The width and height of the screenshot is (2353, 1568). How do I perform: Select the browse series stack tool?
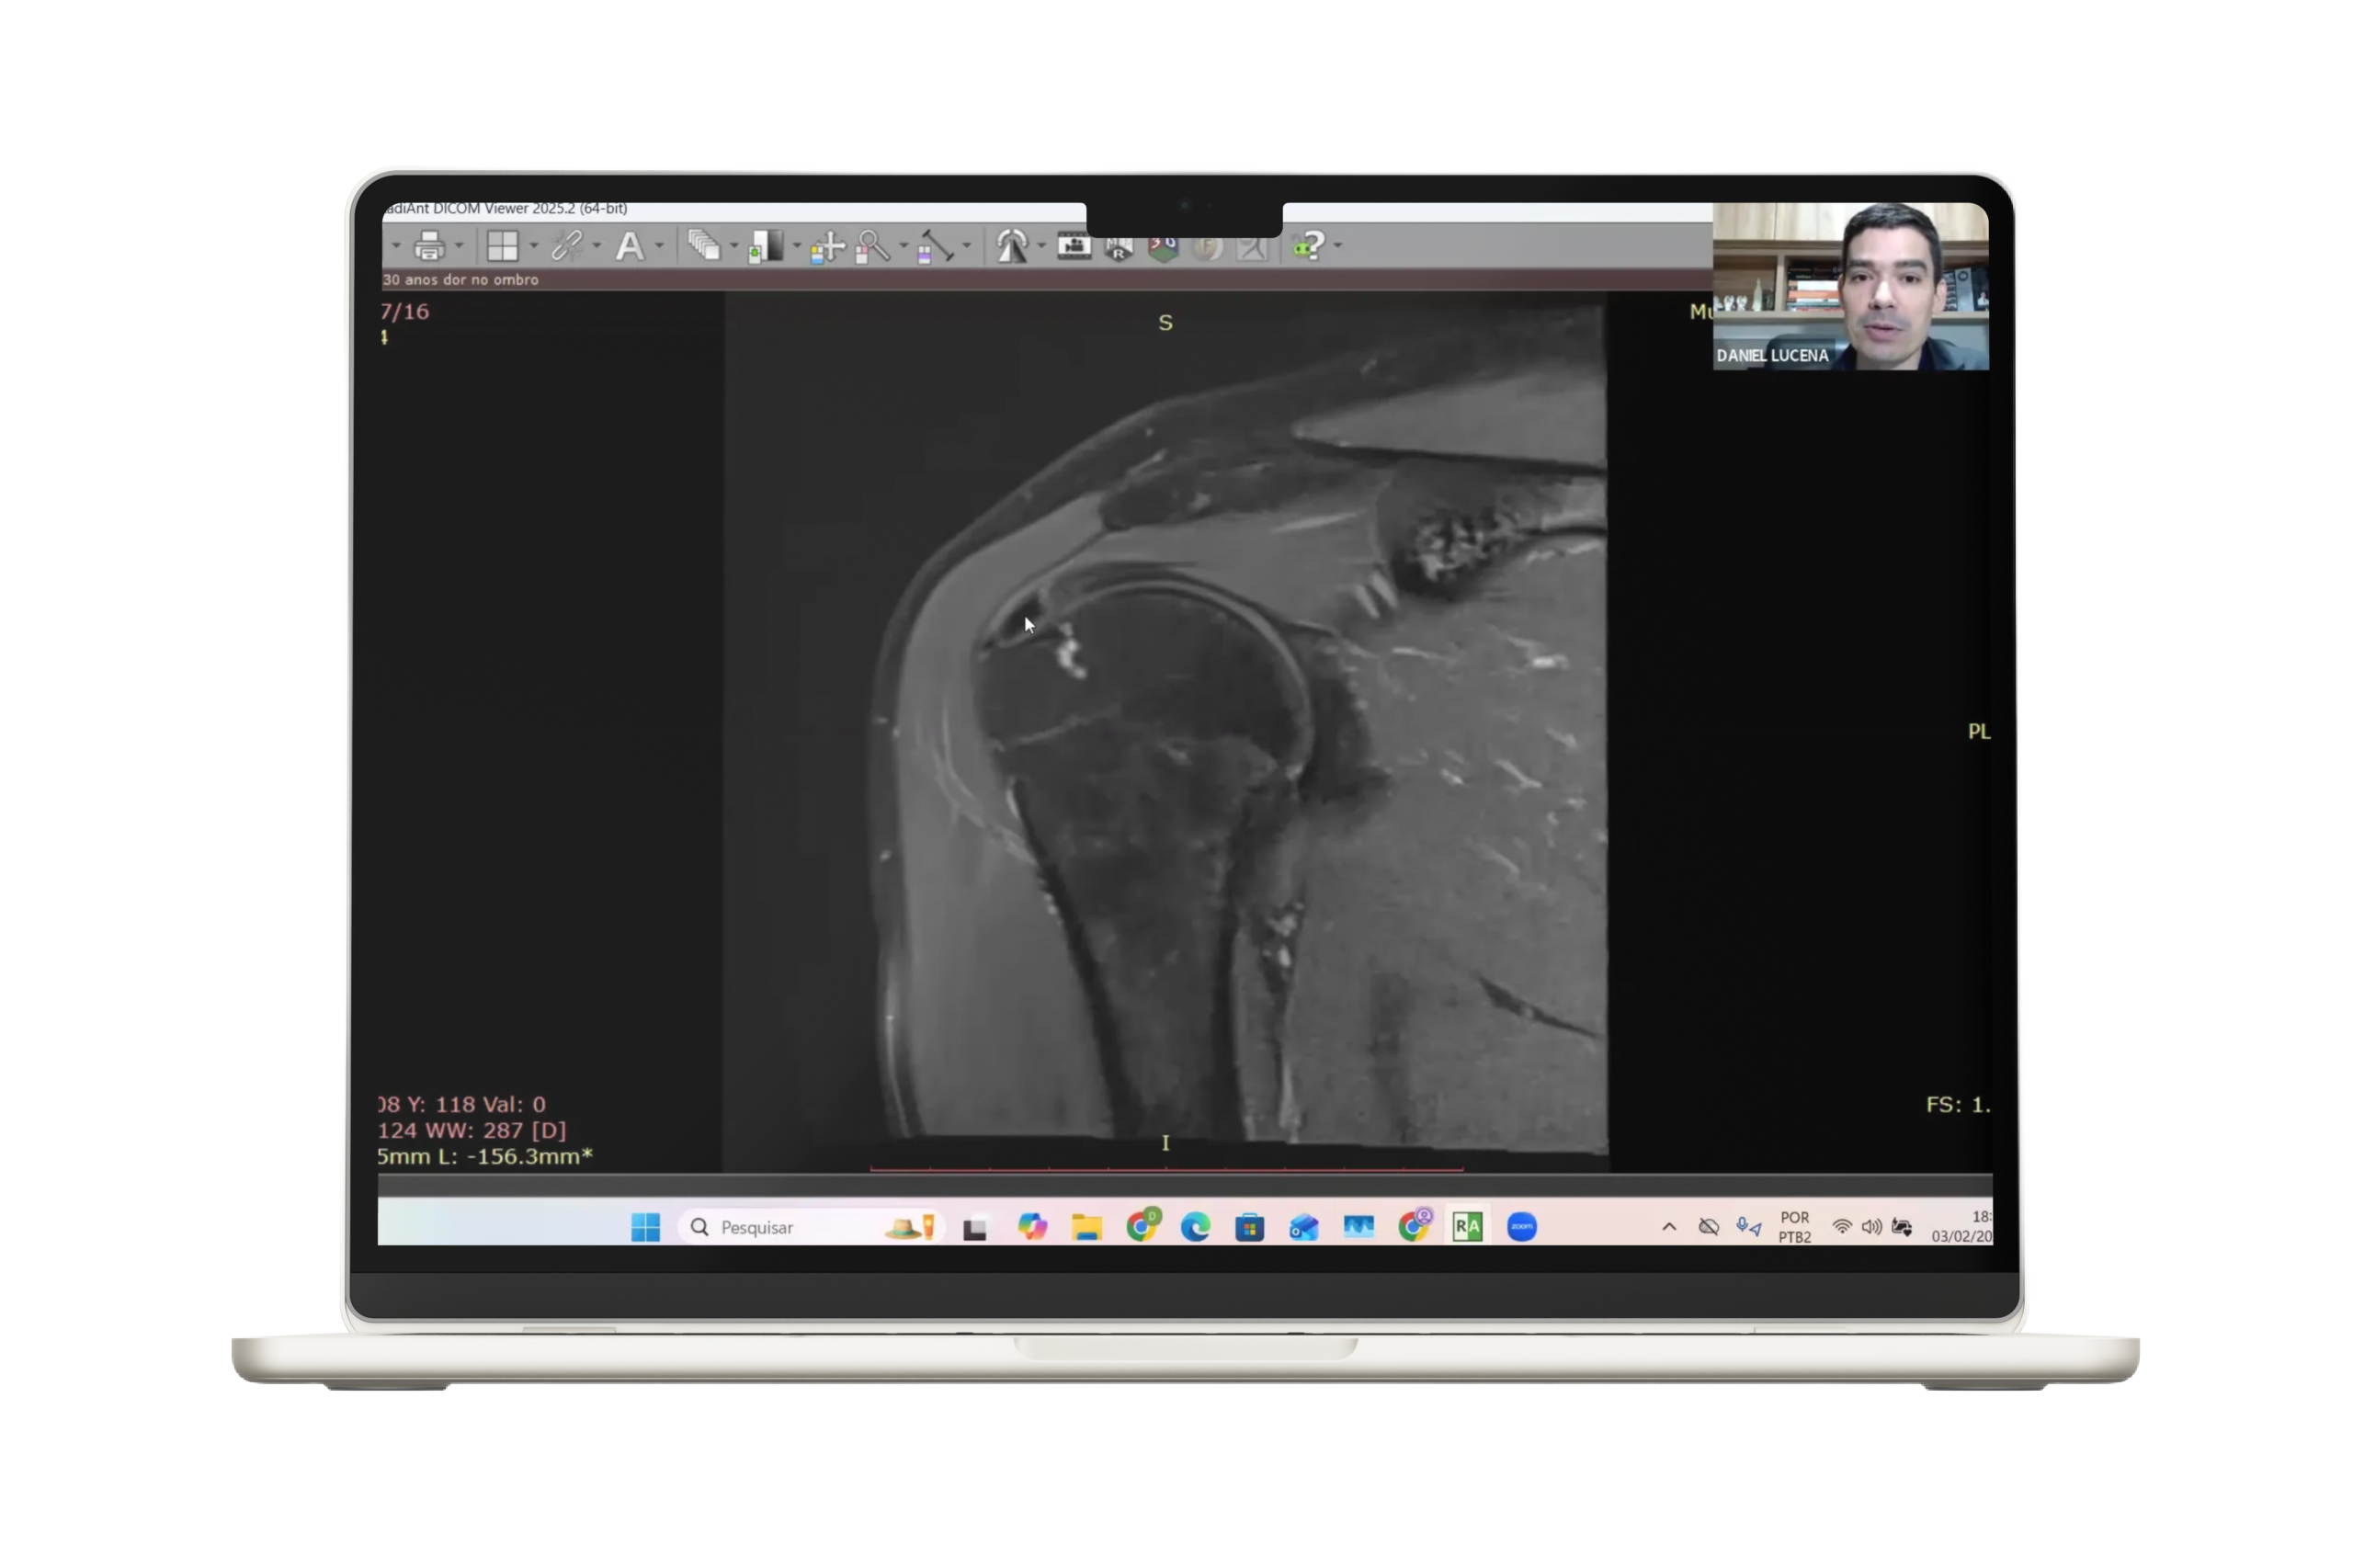(x=705, y=245)
